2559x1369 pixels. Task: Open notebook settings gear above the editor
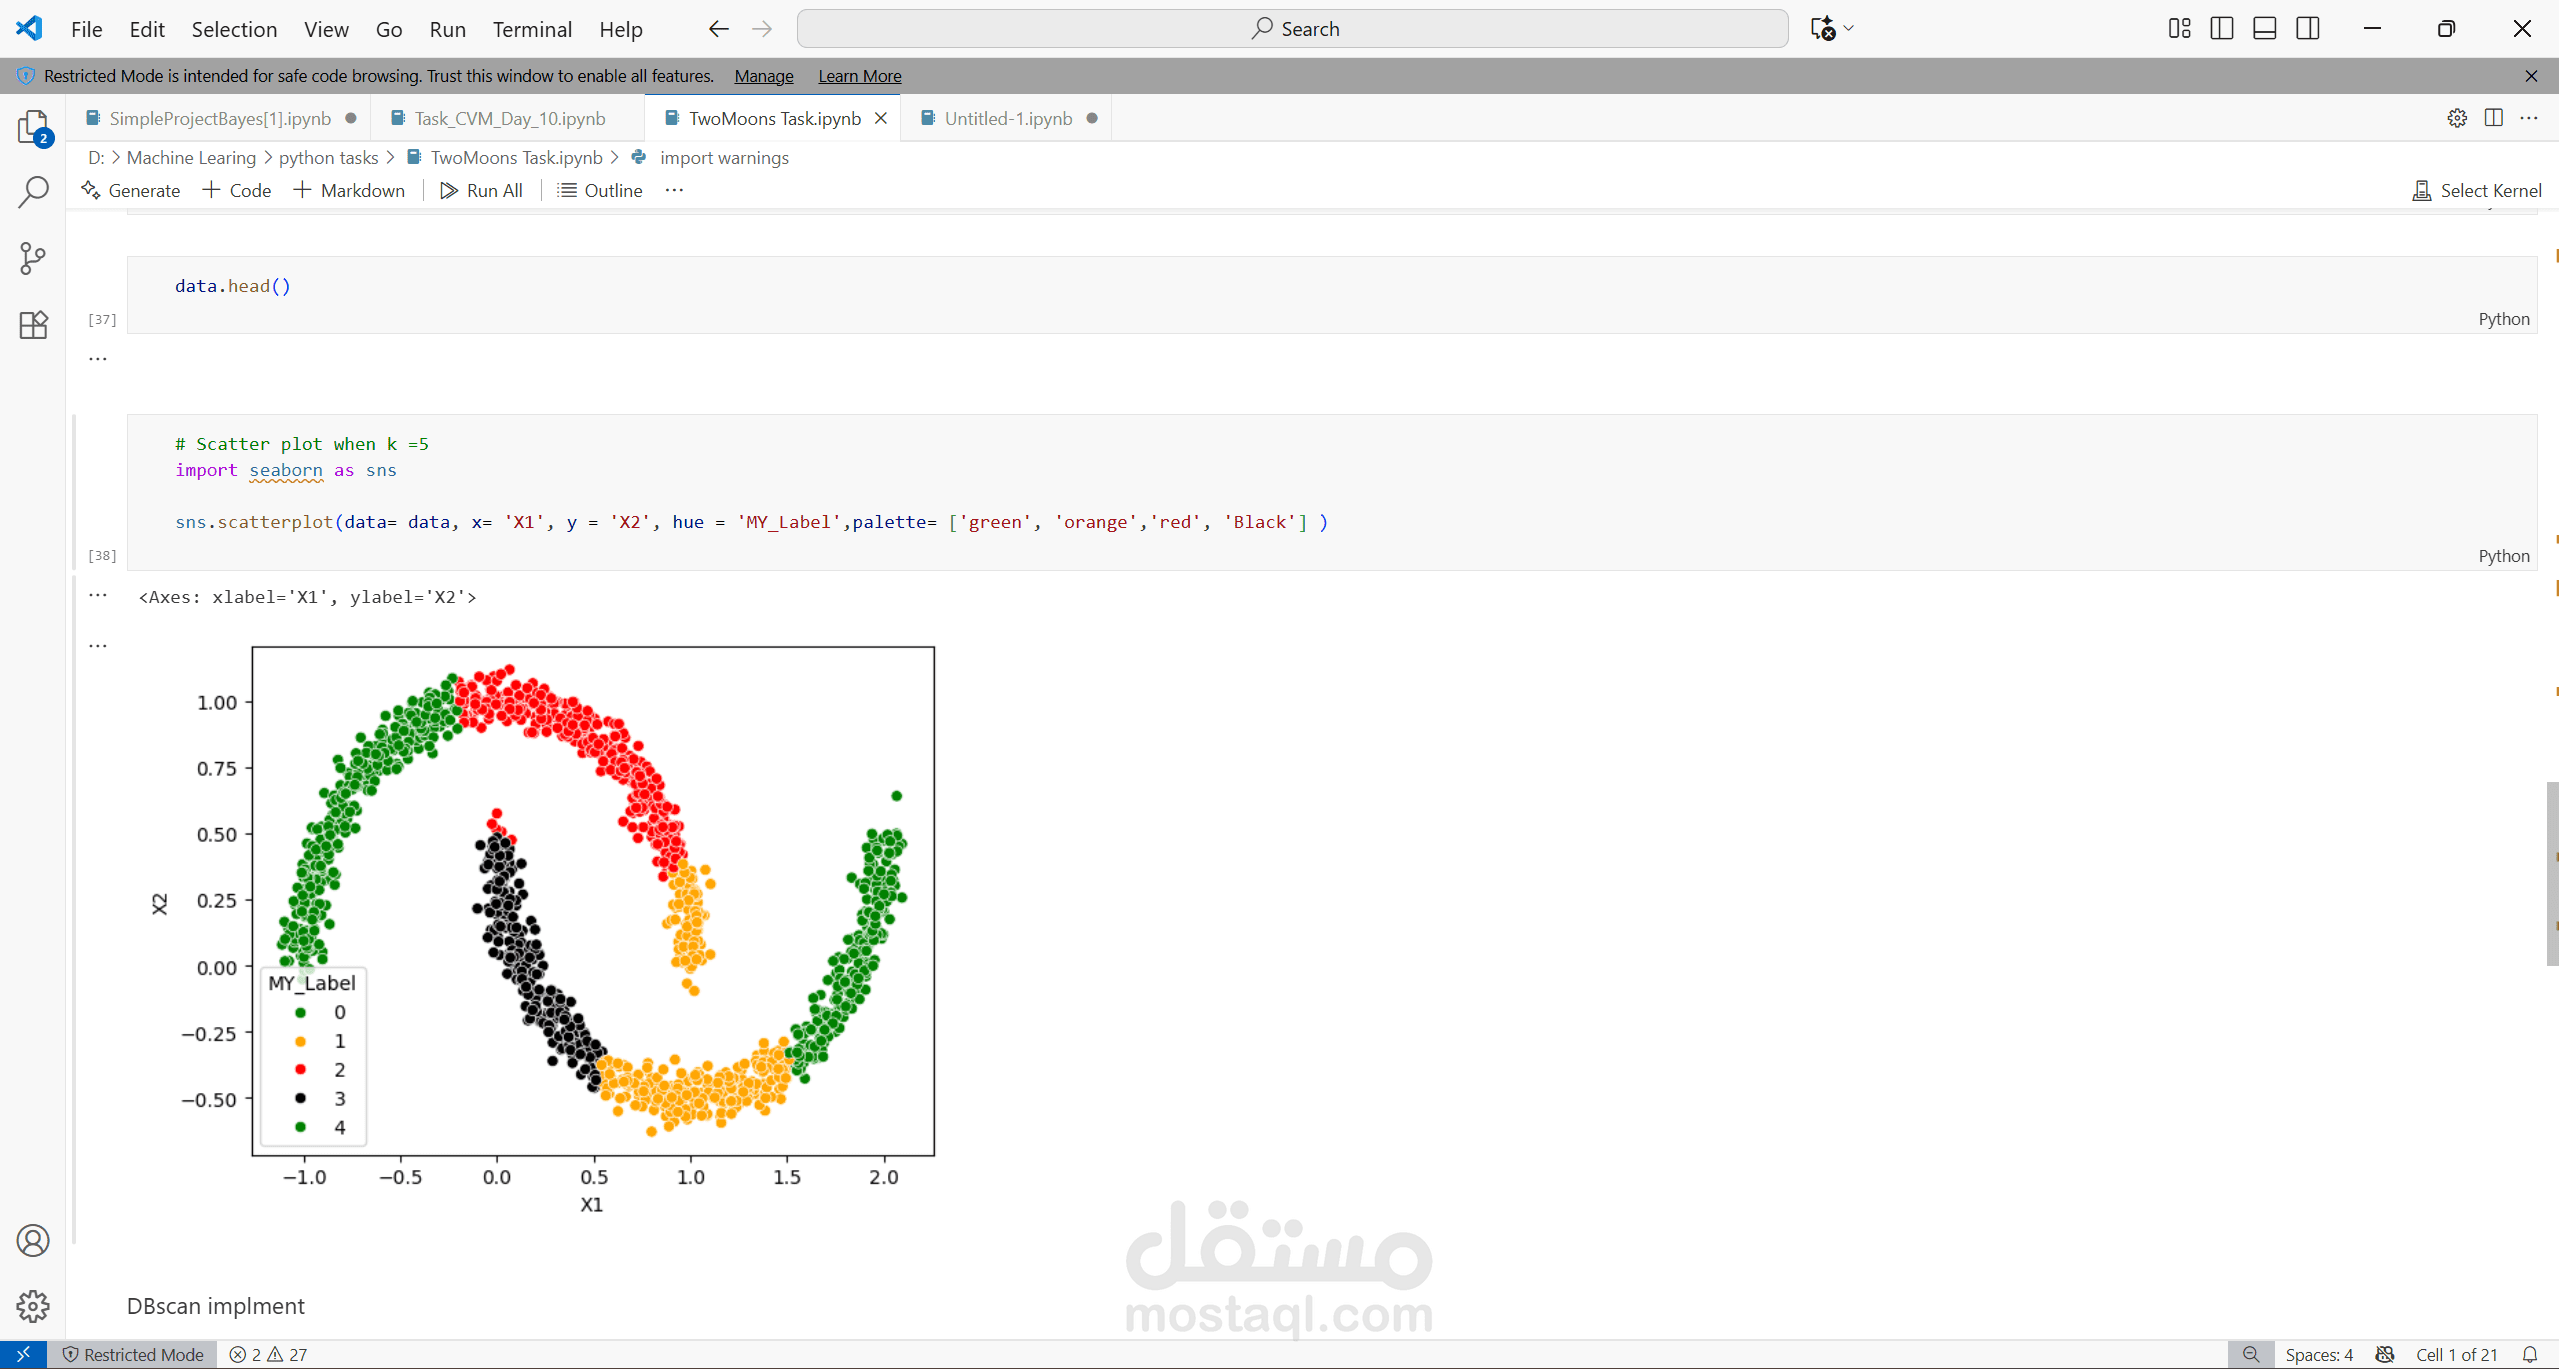pos(2457,117)
